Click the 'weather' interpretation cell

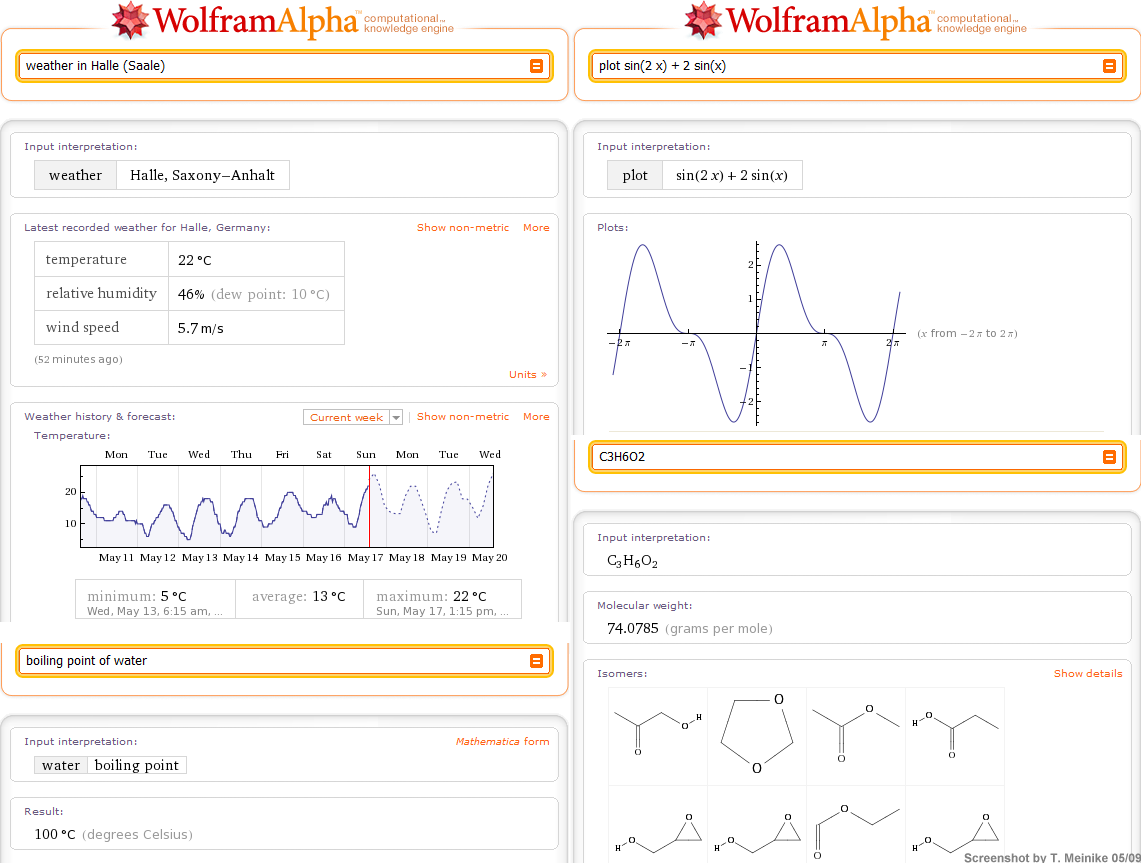(x=76, y=175)
